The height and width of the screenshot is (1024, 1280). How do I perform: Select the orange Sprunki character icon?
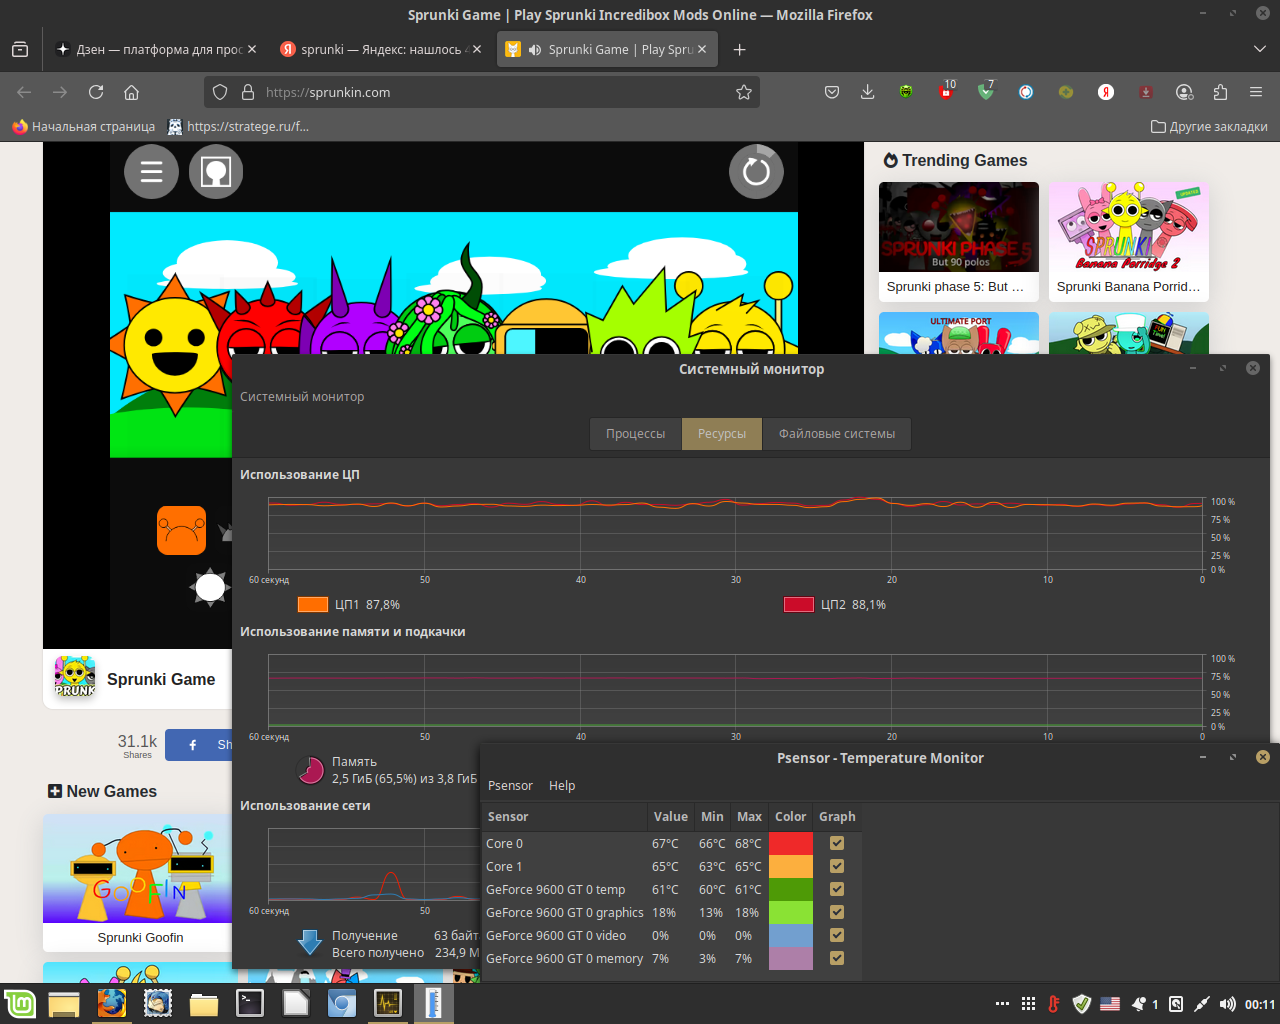coord(181,531)
